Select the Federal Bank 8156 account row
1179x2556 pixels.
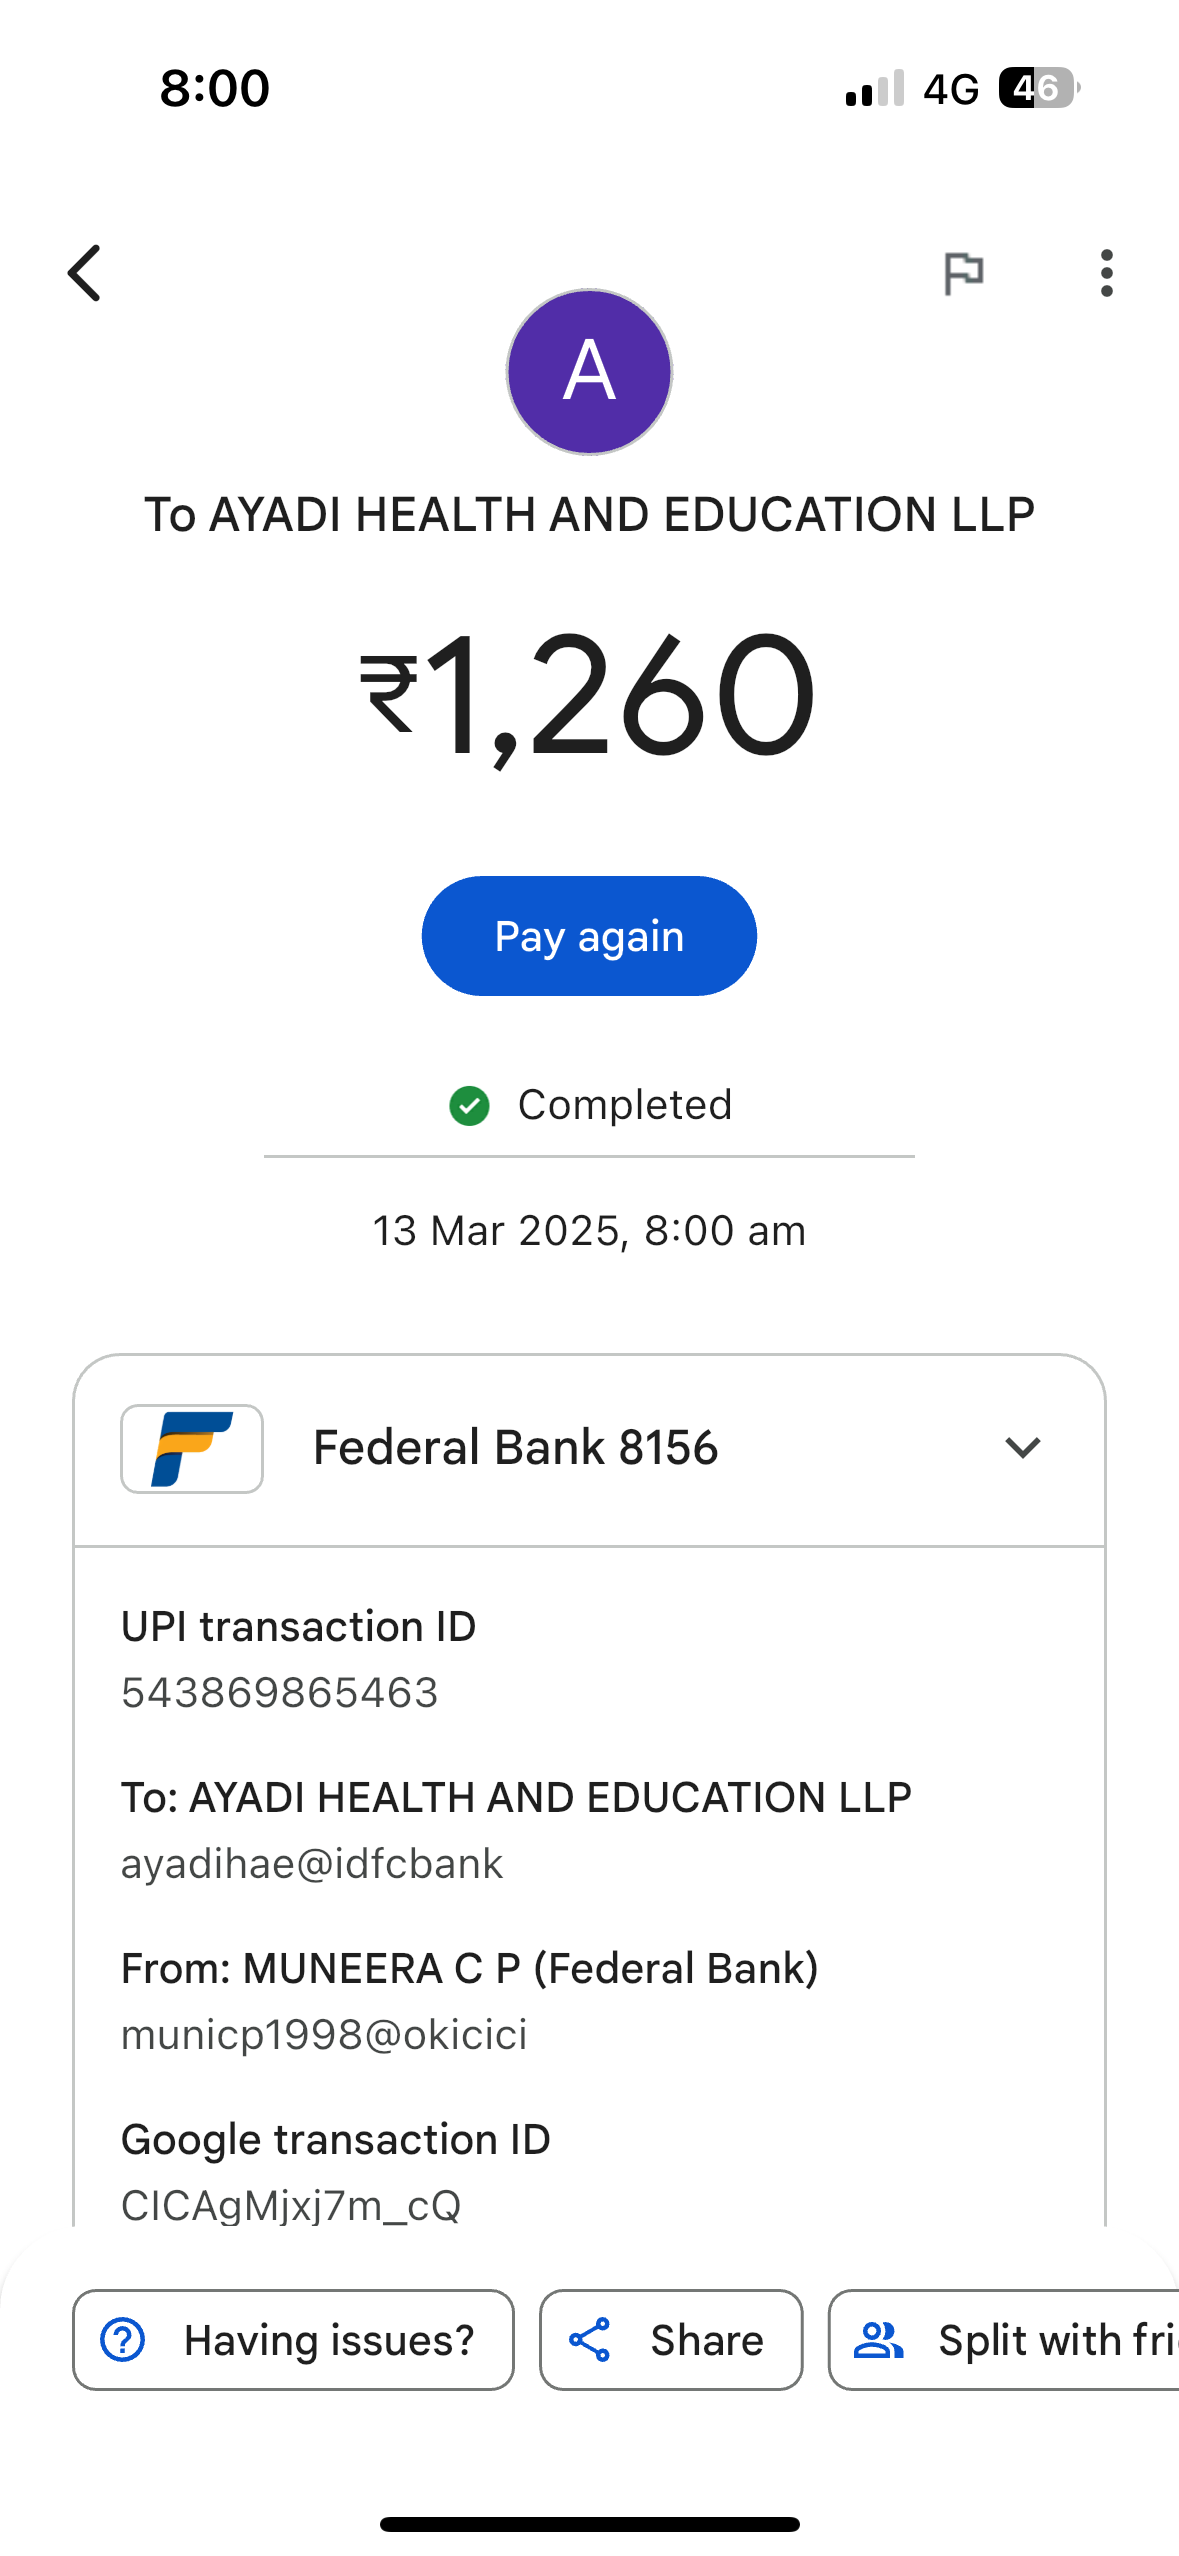coord(516,1448)
